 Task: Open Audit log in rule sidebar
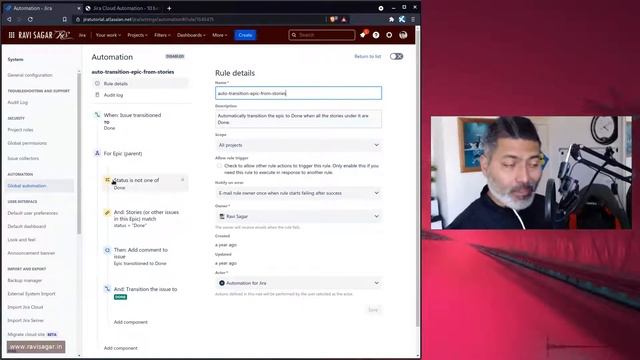[x=140, y=95]
